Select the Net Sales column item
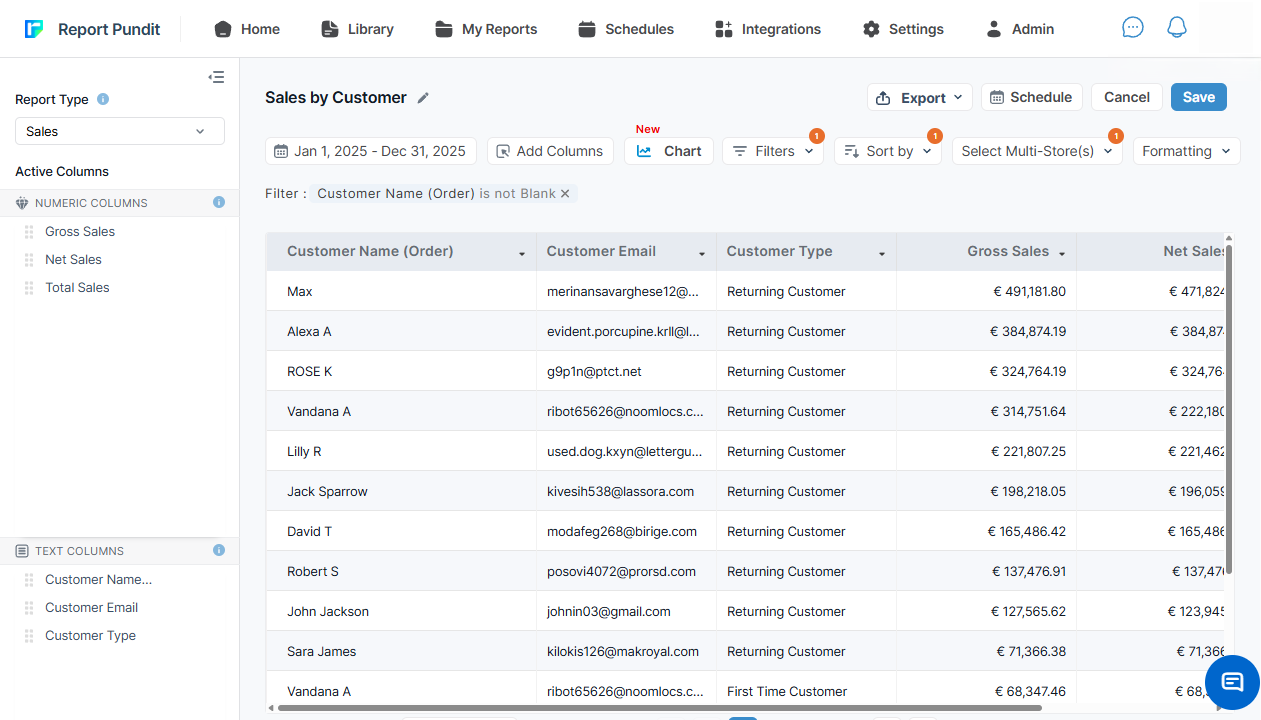 pyautogui.click(x=73, y=259)
